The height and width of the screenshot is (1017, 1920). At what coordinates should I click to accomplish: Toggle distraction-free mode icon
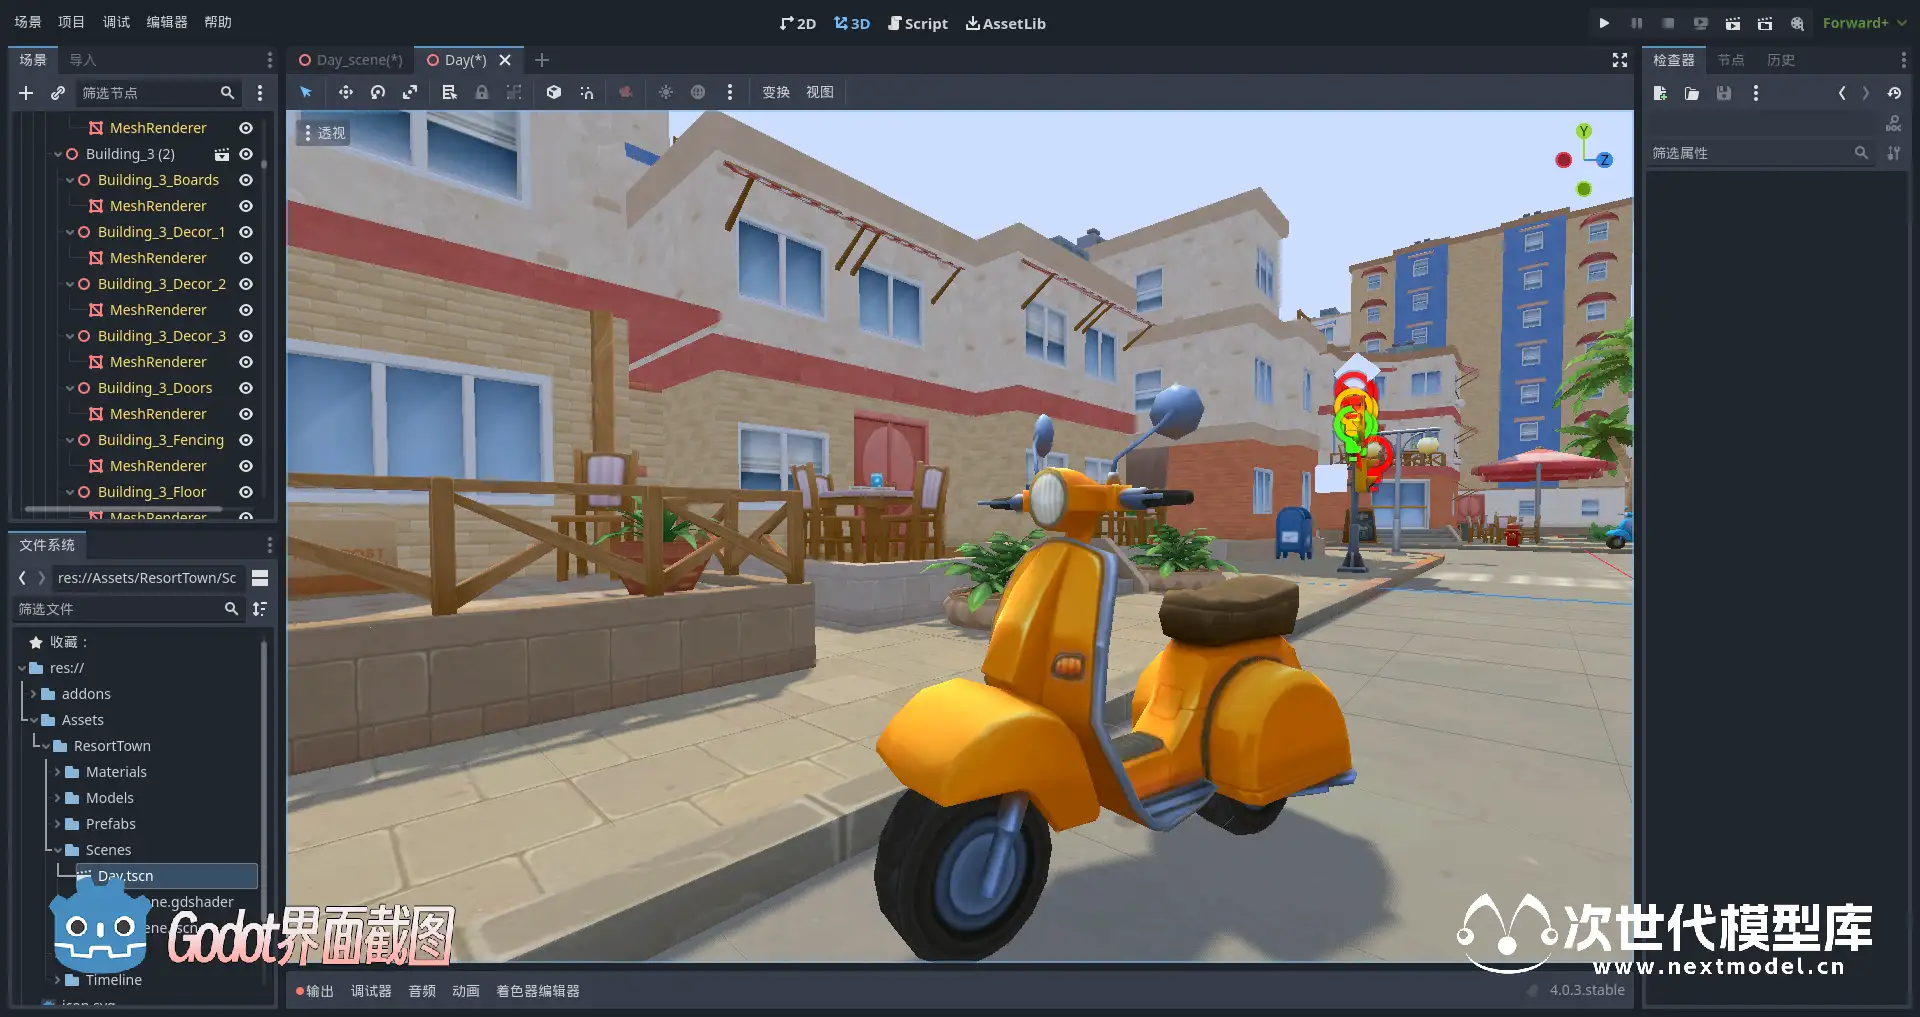pos(1619,60)
